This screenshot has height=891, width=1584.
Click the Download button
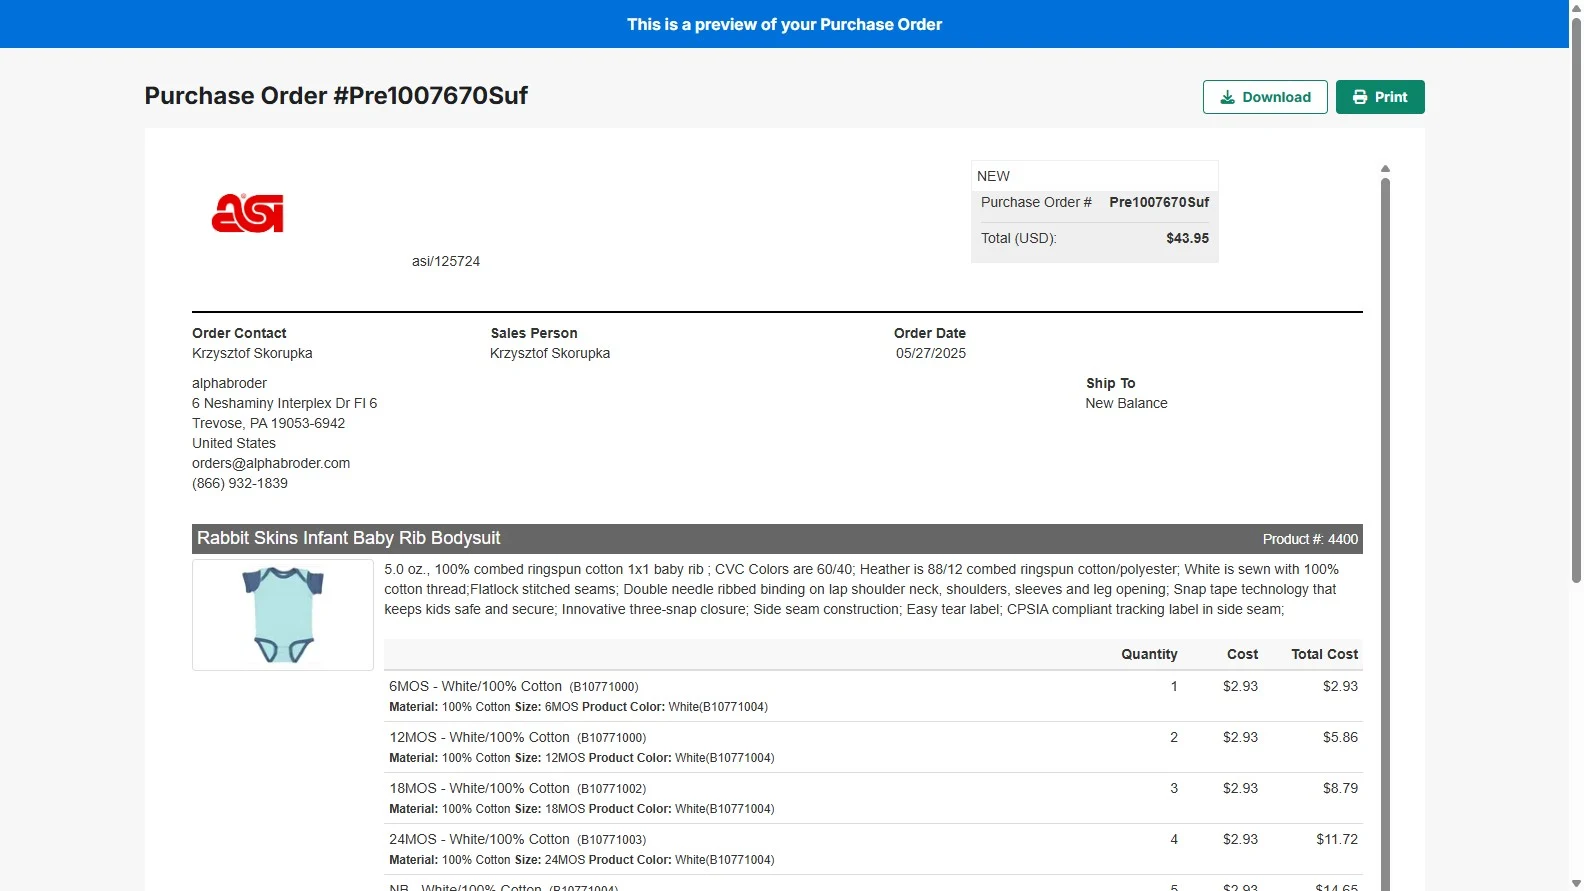(x=1265, y=97)
